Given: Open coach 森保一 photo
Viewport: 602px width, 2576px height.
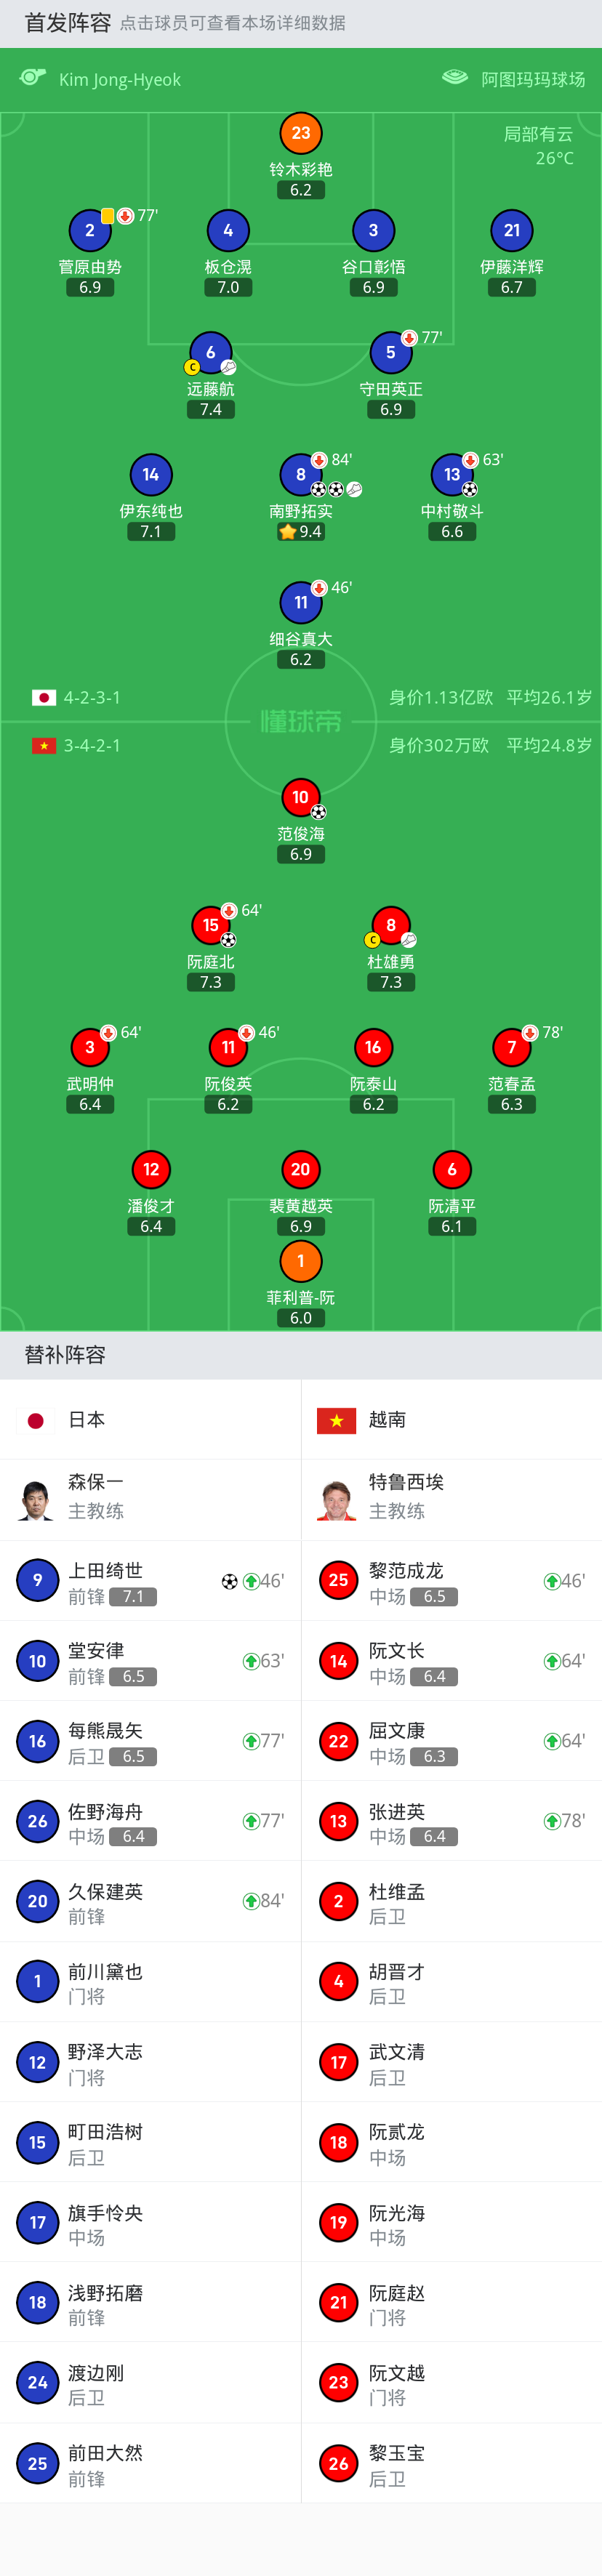Looking at the screenshot, I should (36, 1499).
